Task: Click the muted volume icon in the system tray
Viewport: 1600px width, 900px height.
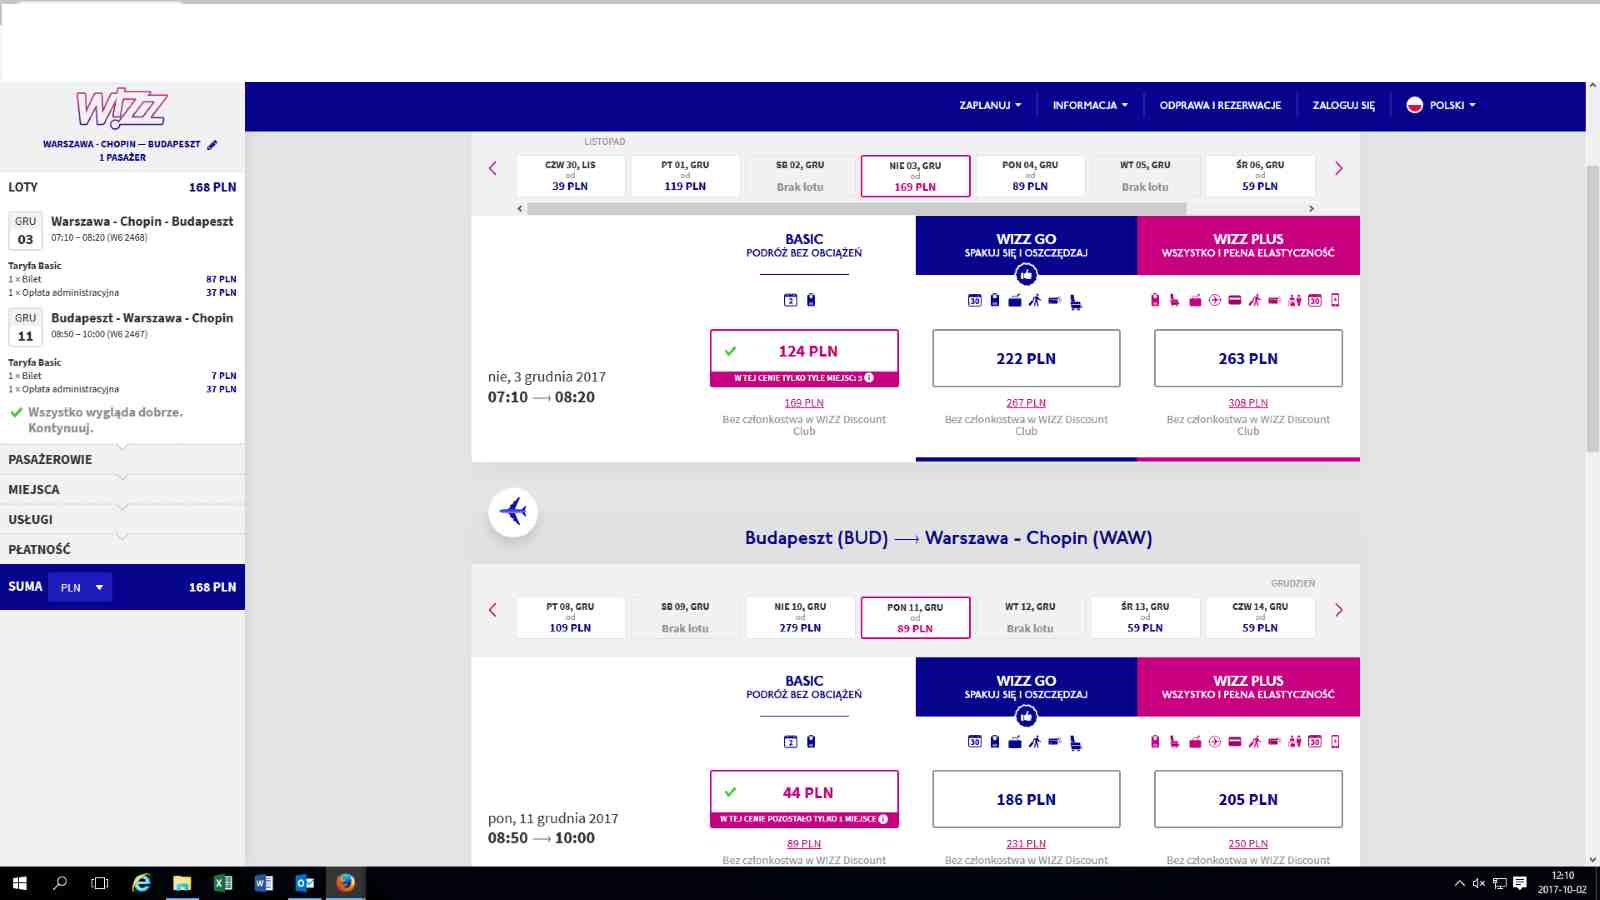Action: (x=1479, y=883)
